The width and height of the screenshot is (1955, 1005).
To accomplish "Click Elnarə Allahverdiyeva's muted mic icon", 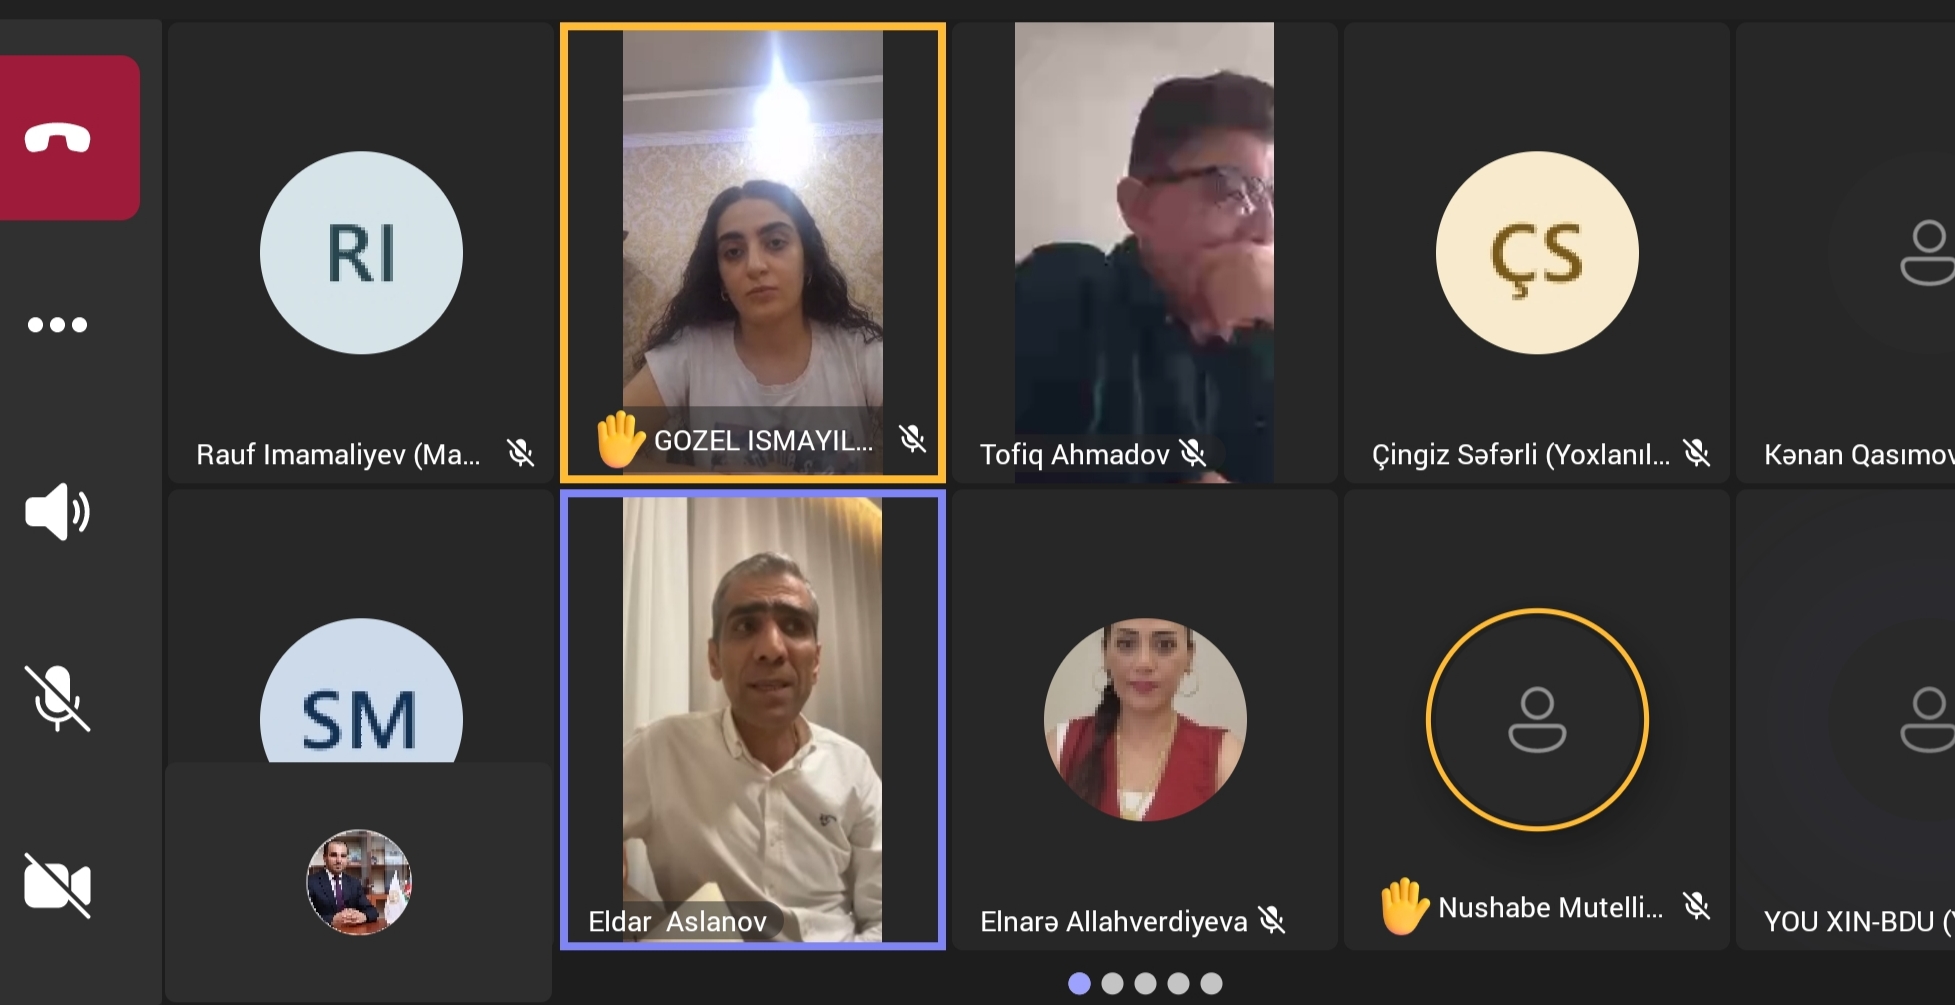I will click(1272, 920).
